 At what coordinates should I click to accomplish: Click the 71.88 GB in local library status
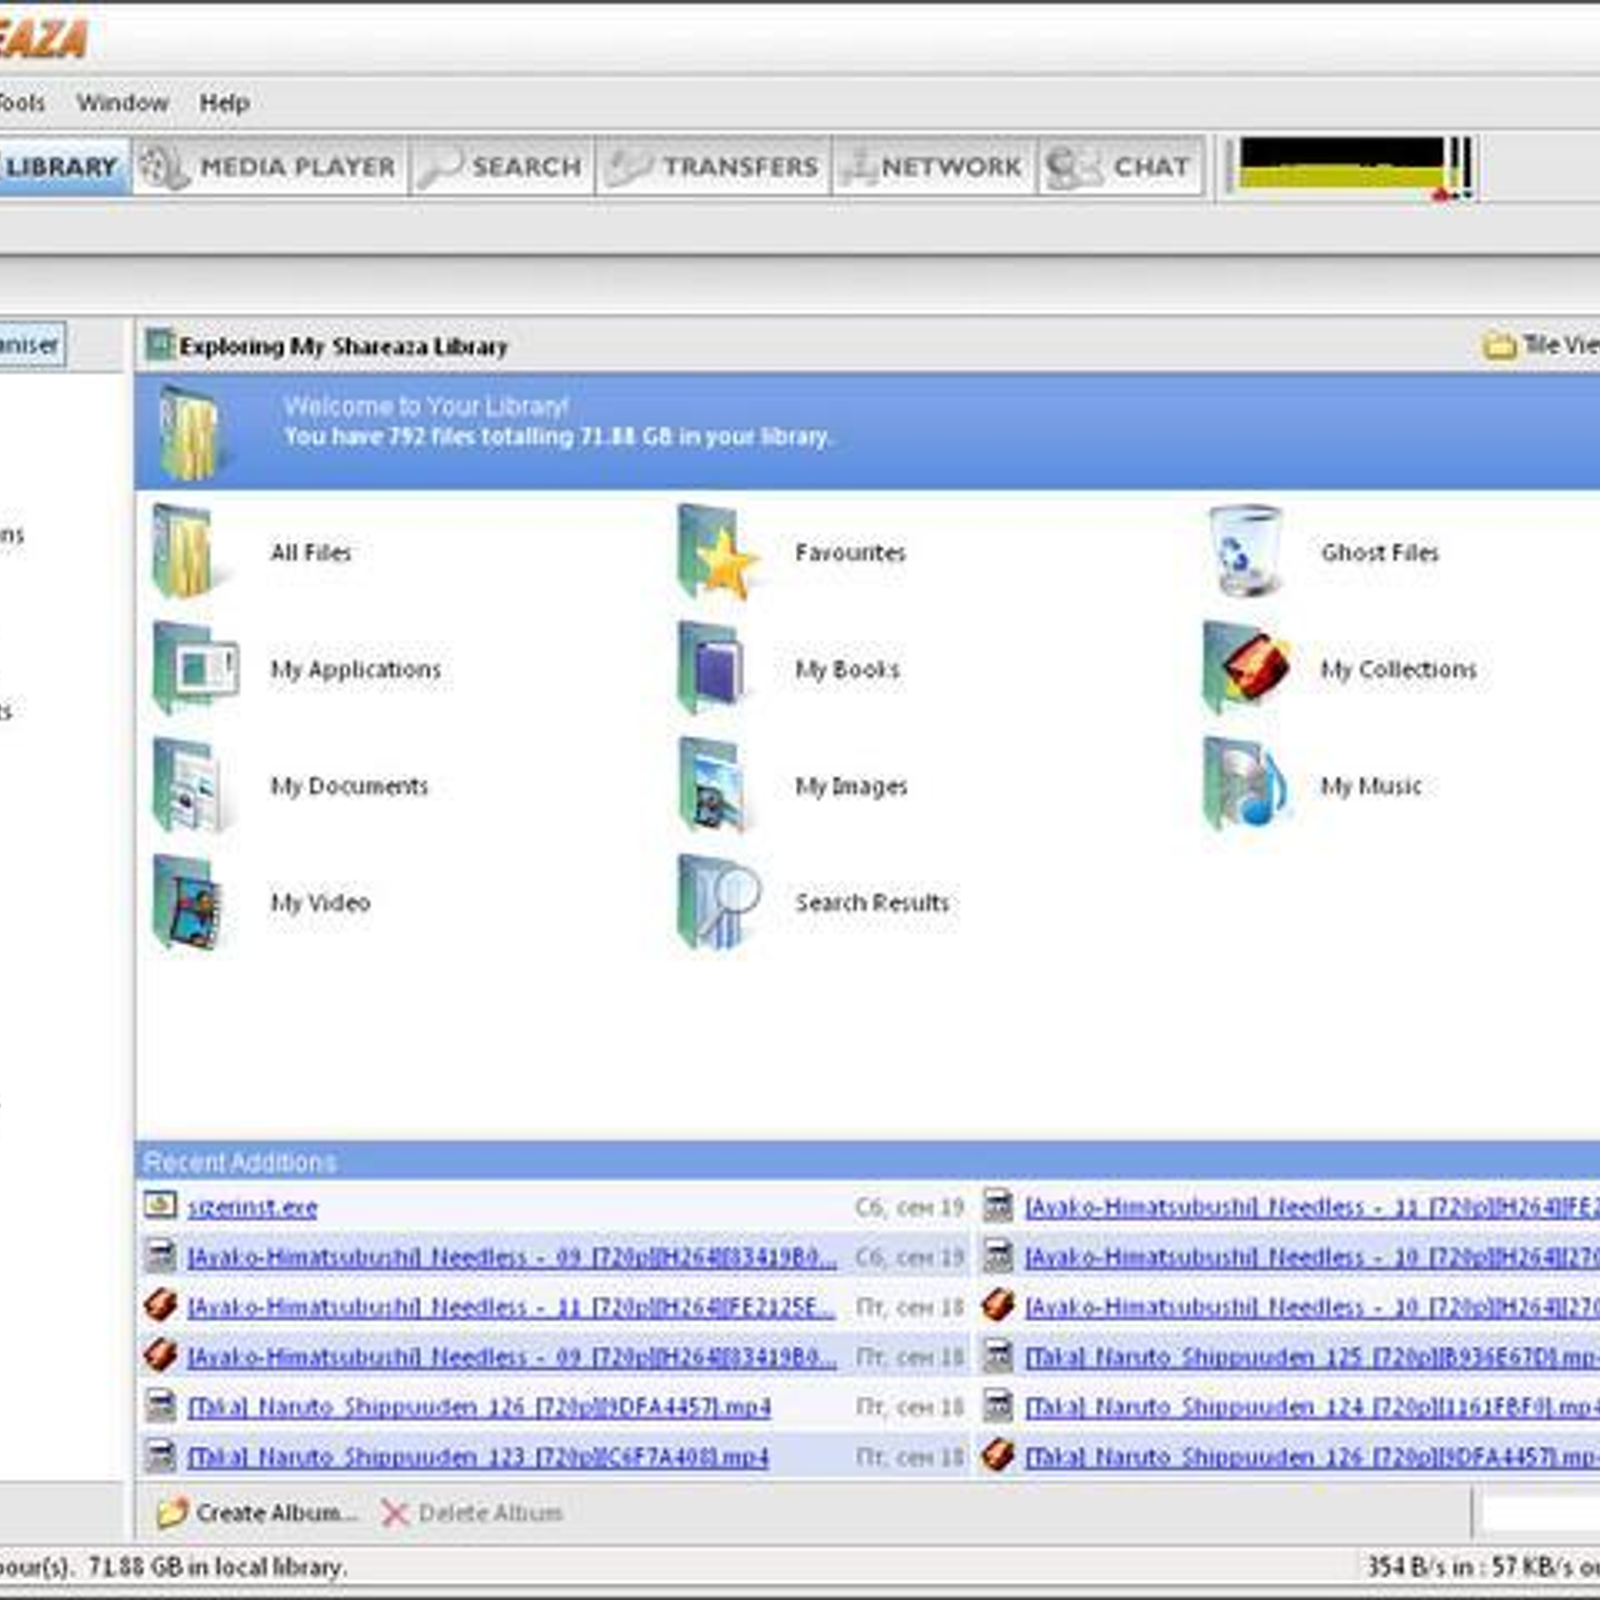(x=216, y=1566)
